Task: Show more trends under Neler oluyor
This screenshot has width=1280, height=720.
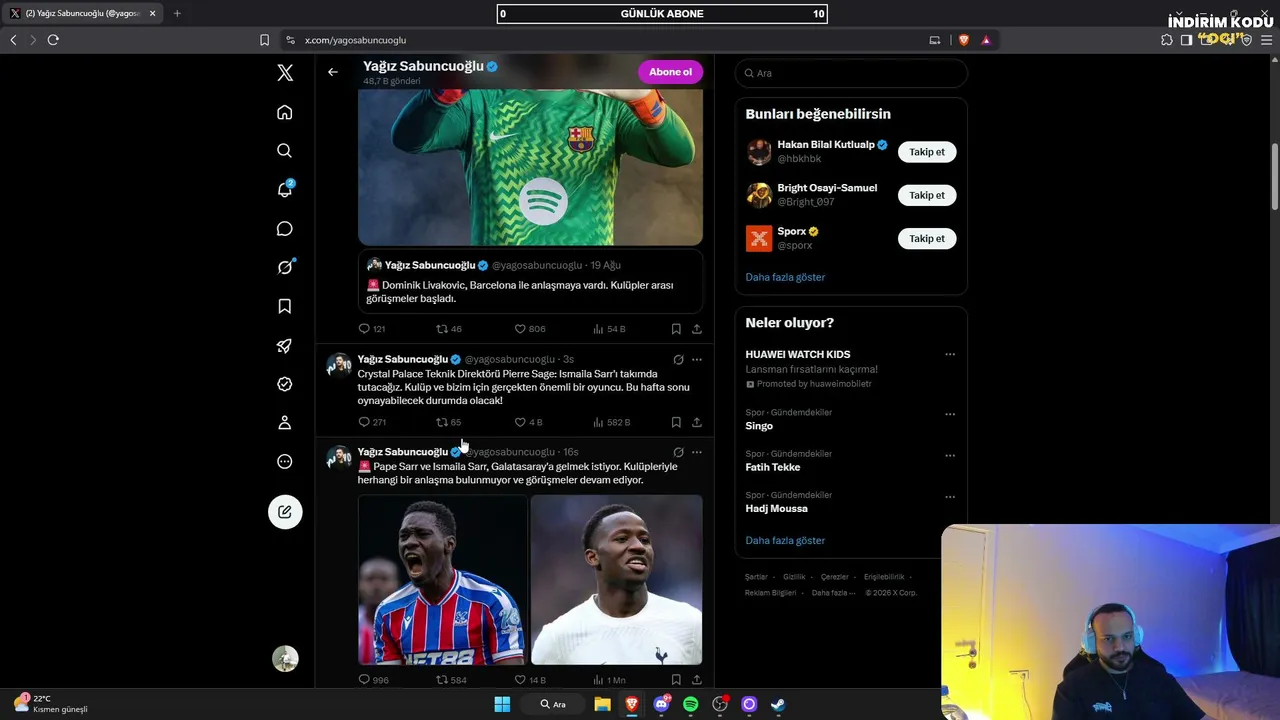Action: pyautogui.click(x=785, y=541)
